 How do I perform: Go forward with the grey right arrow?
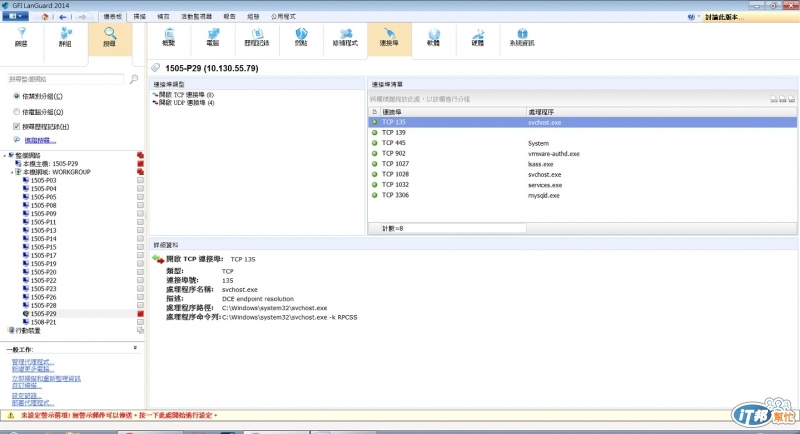click(82, 17)
